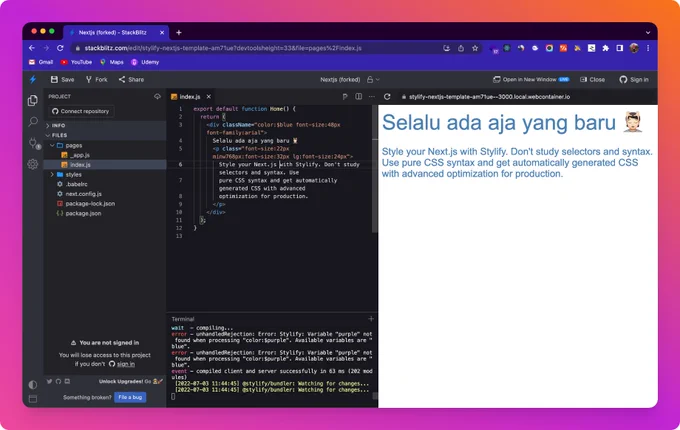Reload the browser page
The image size is (680, 430).
[60, 48]
